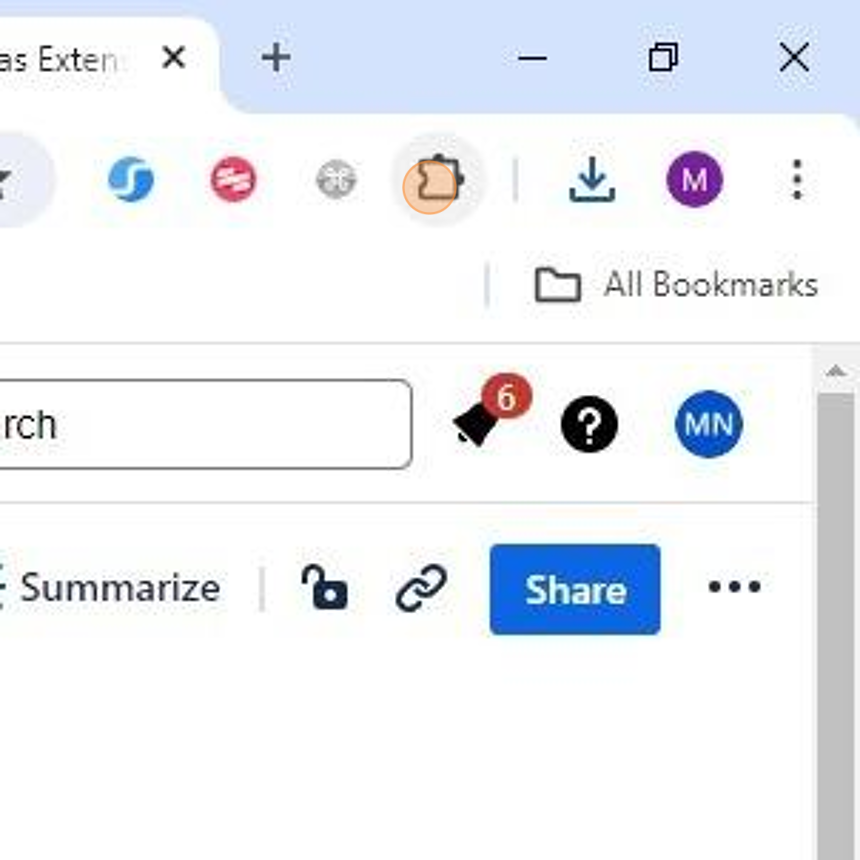Click the blue Share button
The width and height of the screenshot is (860, 860).
tap(575, 589)
